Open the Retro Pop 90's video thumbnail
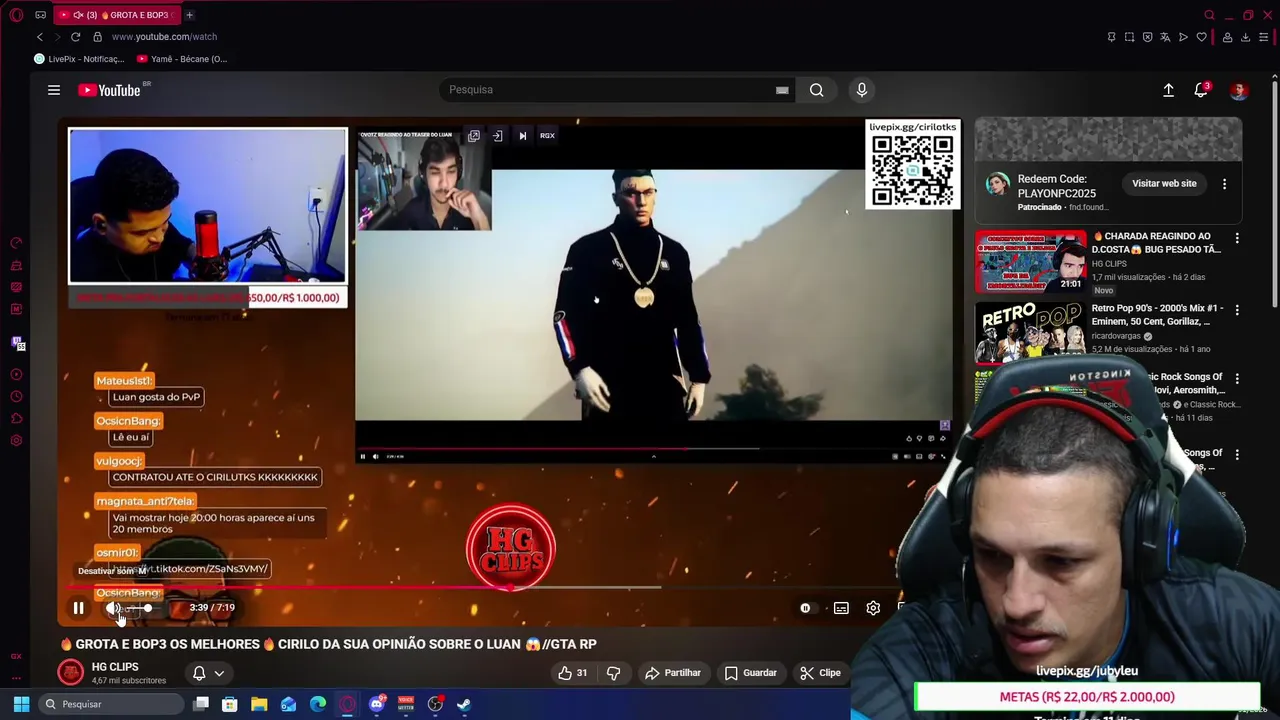The height and width of the screenshot is (720, 1280). coord(1030,332)
